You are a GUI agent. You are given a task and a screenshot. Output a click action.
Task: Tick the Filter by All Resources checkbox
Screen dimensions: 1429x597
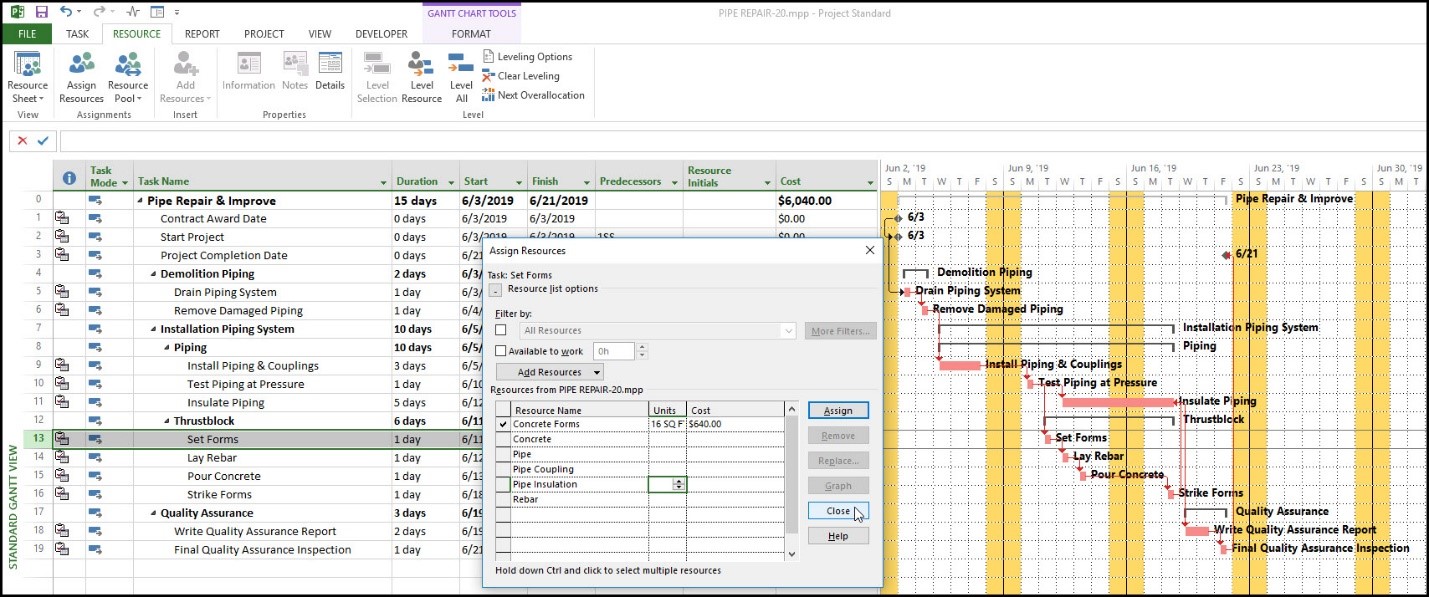(501, 330)
